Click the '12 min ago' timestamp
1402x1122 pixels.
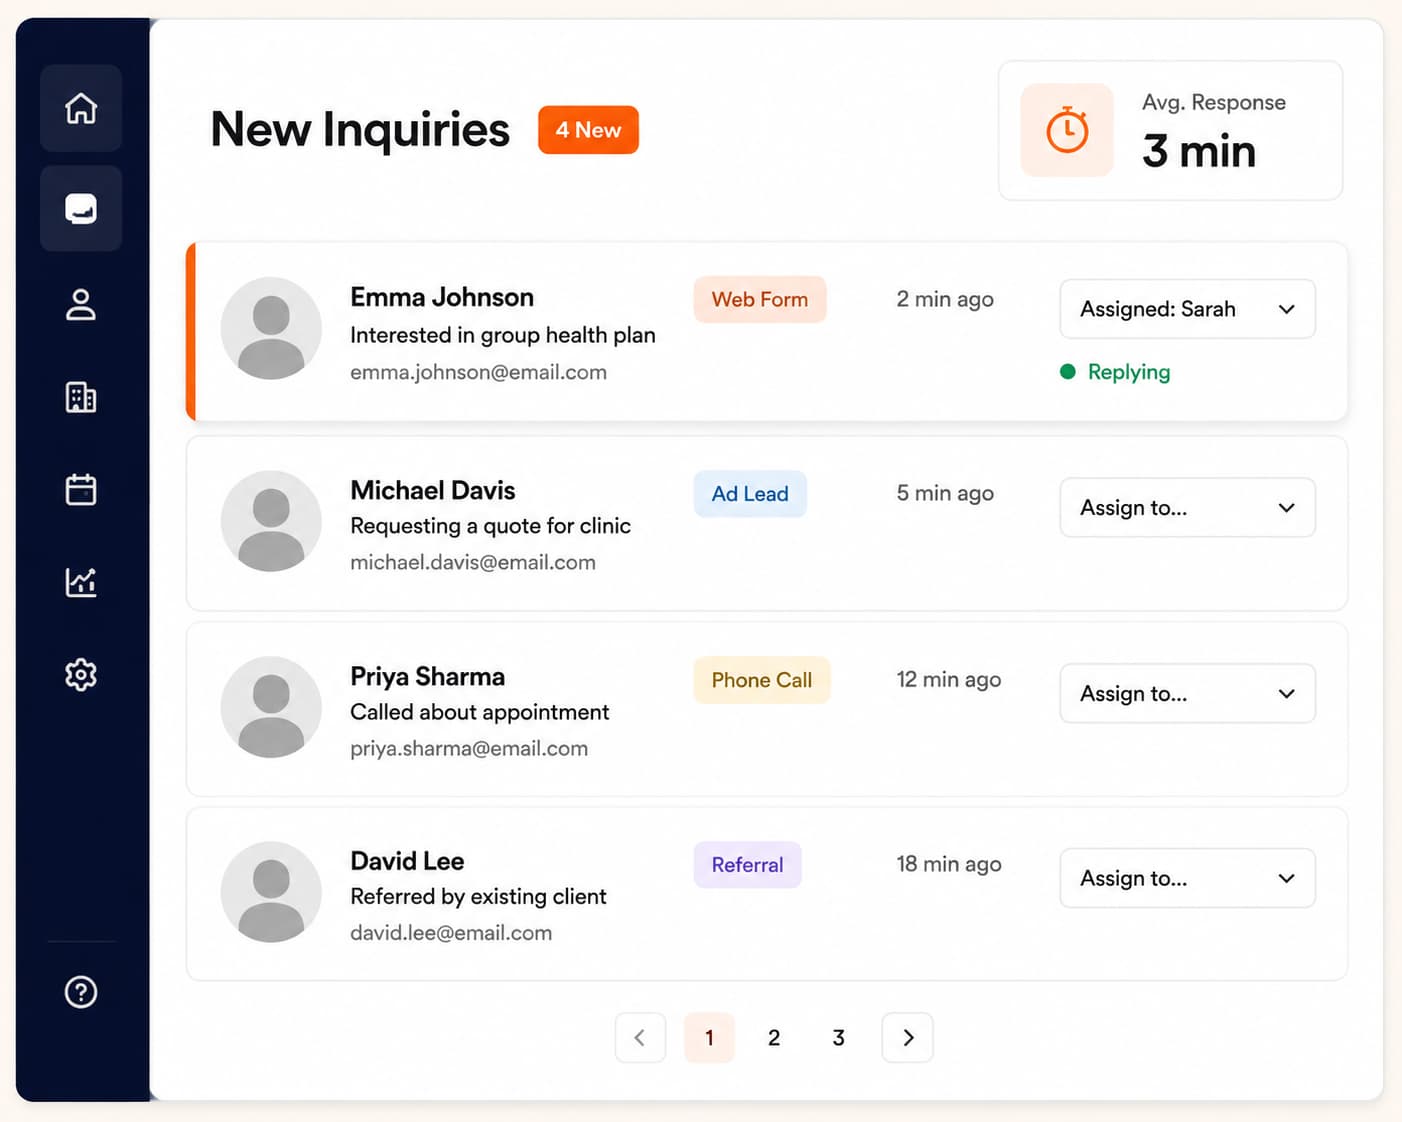click(x=949, y=679)
